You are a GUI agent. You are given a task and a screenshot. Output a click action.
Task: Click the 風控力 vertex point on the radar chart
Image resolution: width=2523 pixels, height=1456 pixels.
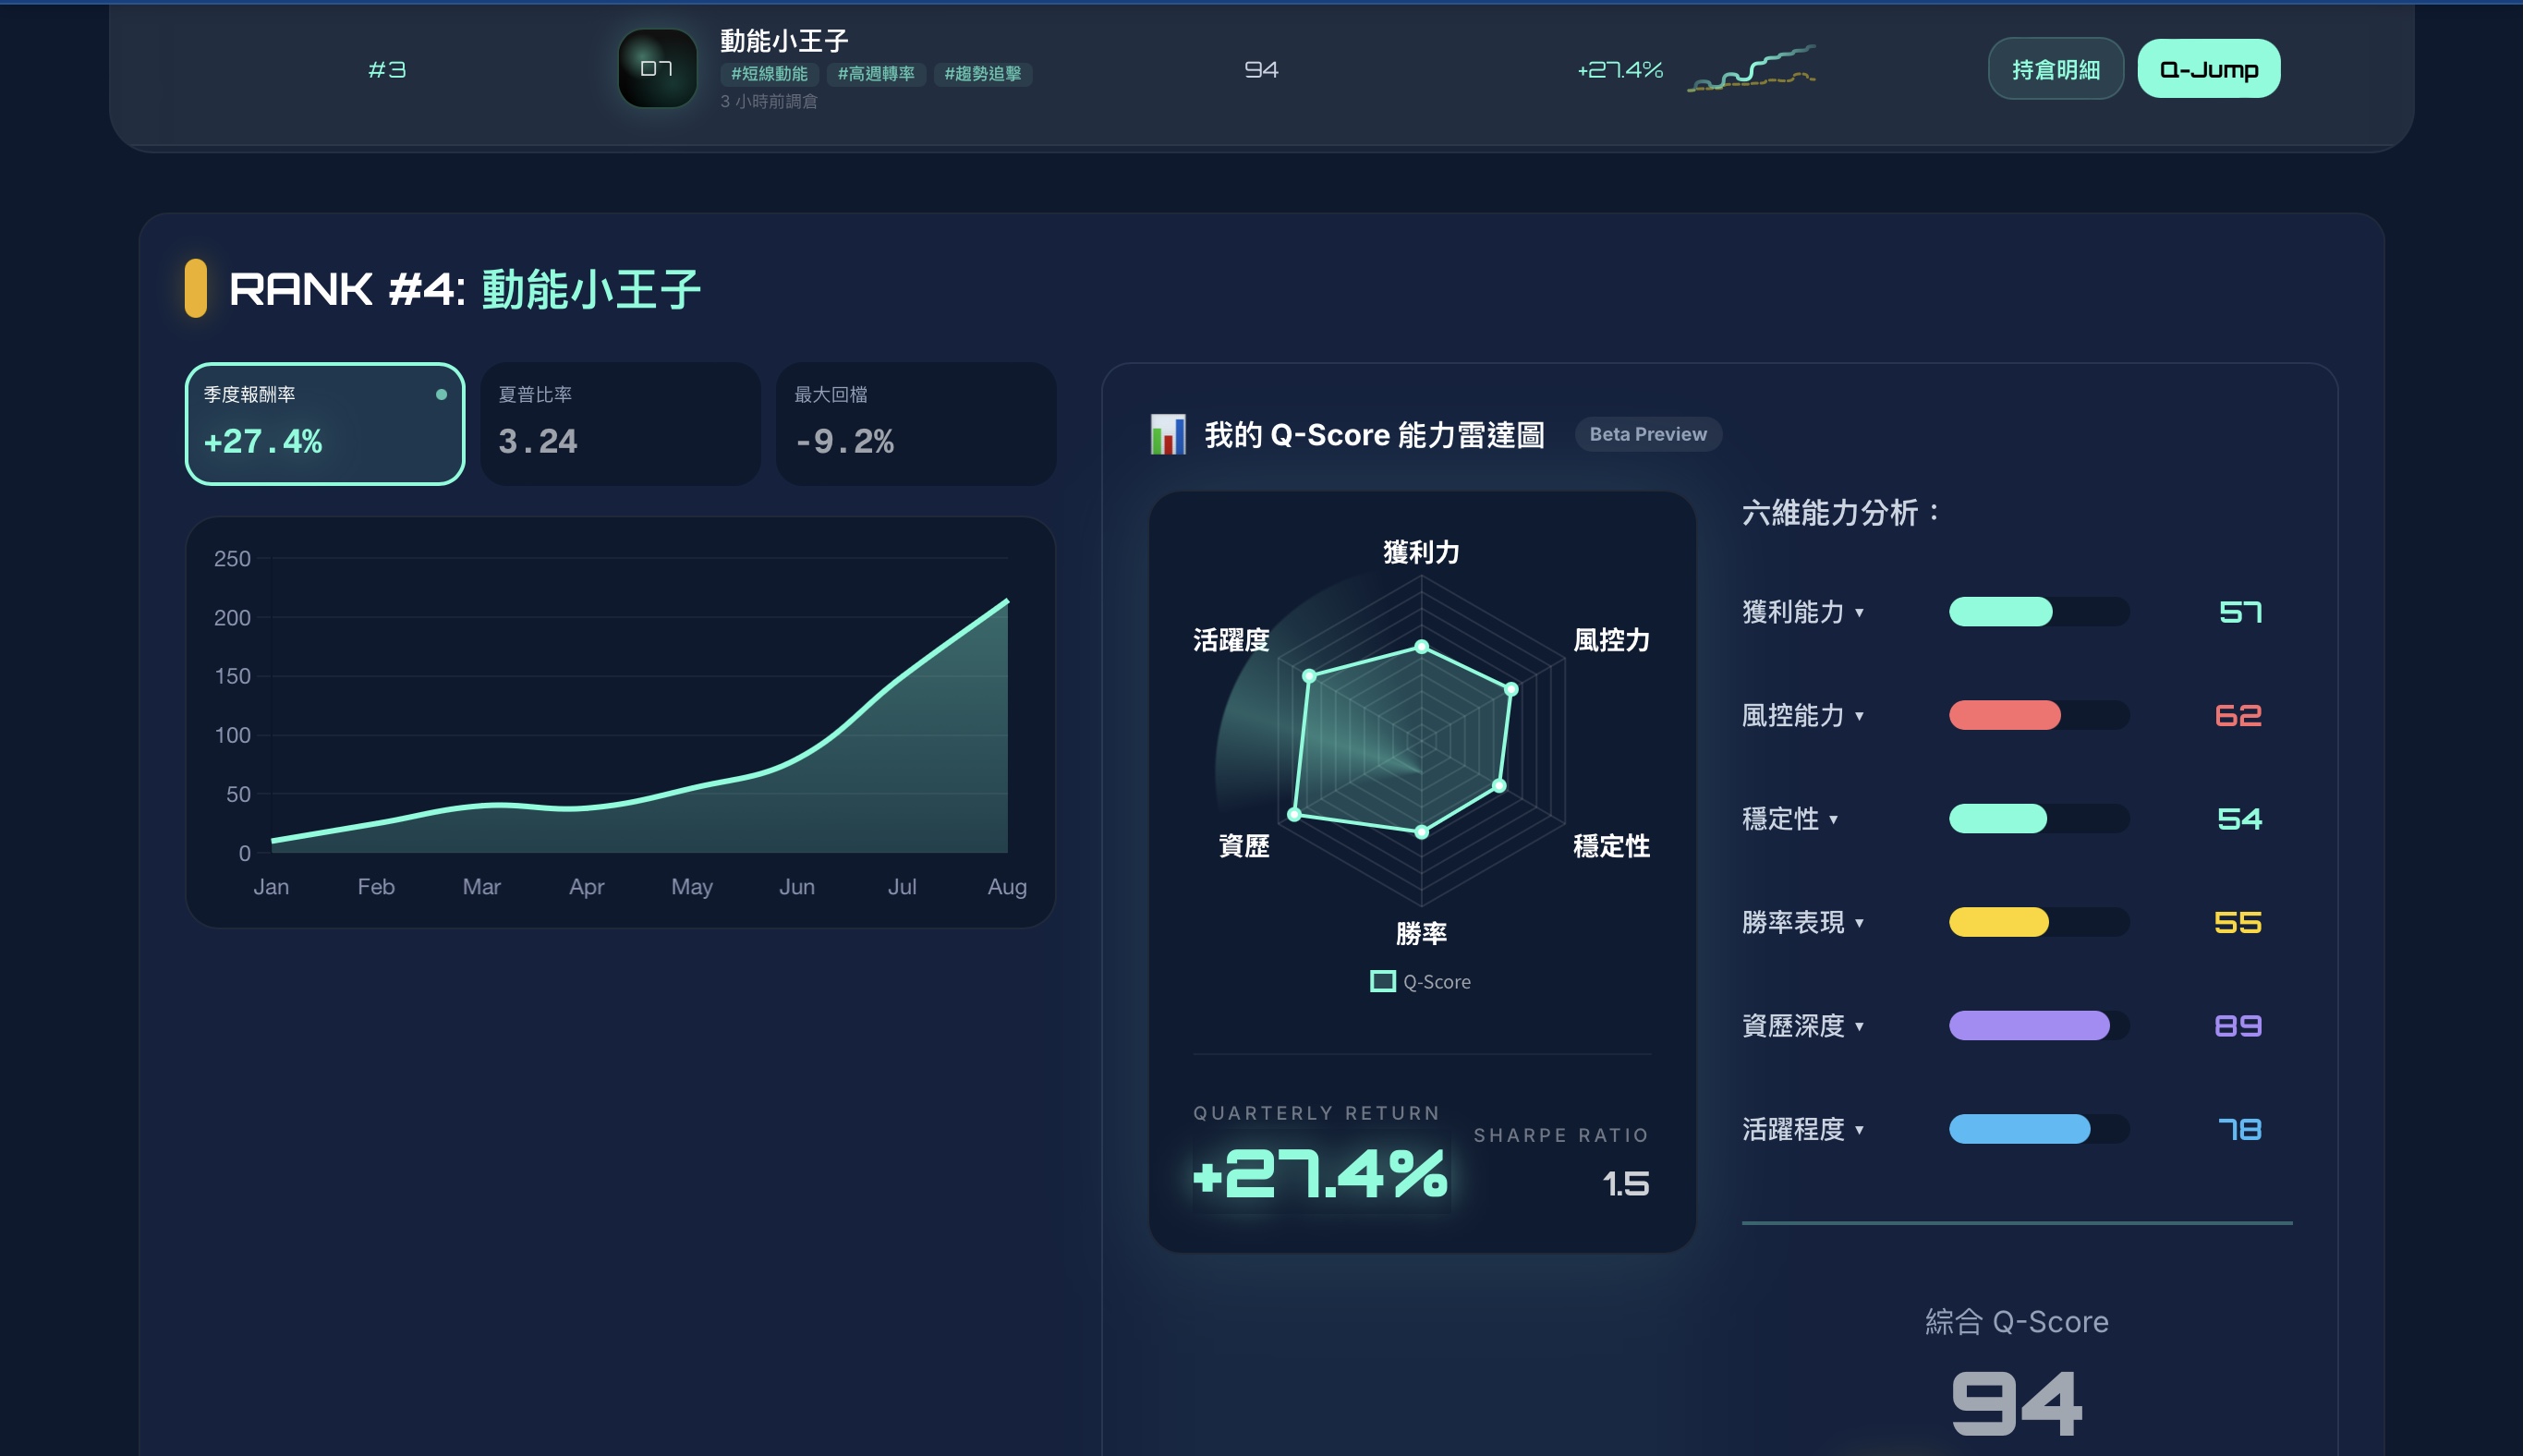point(1511,689)
